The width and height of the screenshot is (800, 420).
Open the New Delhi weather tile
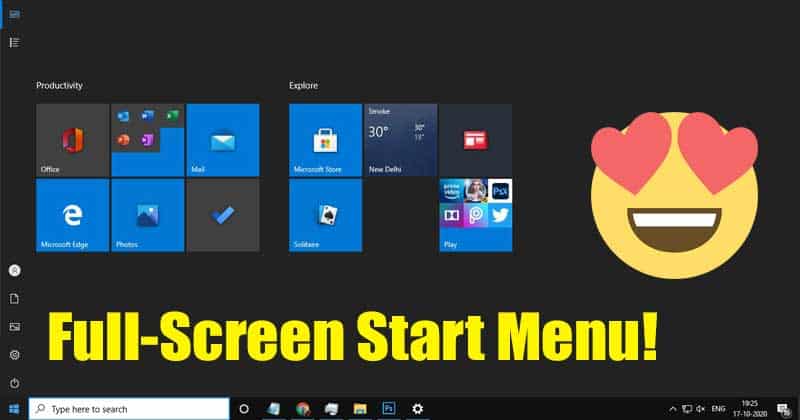(x=401, y=140)
